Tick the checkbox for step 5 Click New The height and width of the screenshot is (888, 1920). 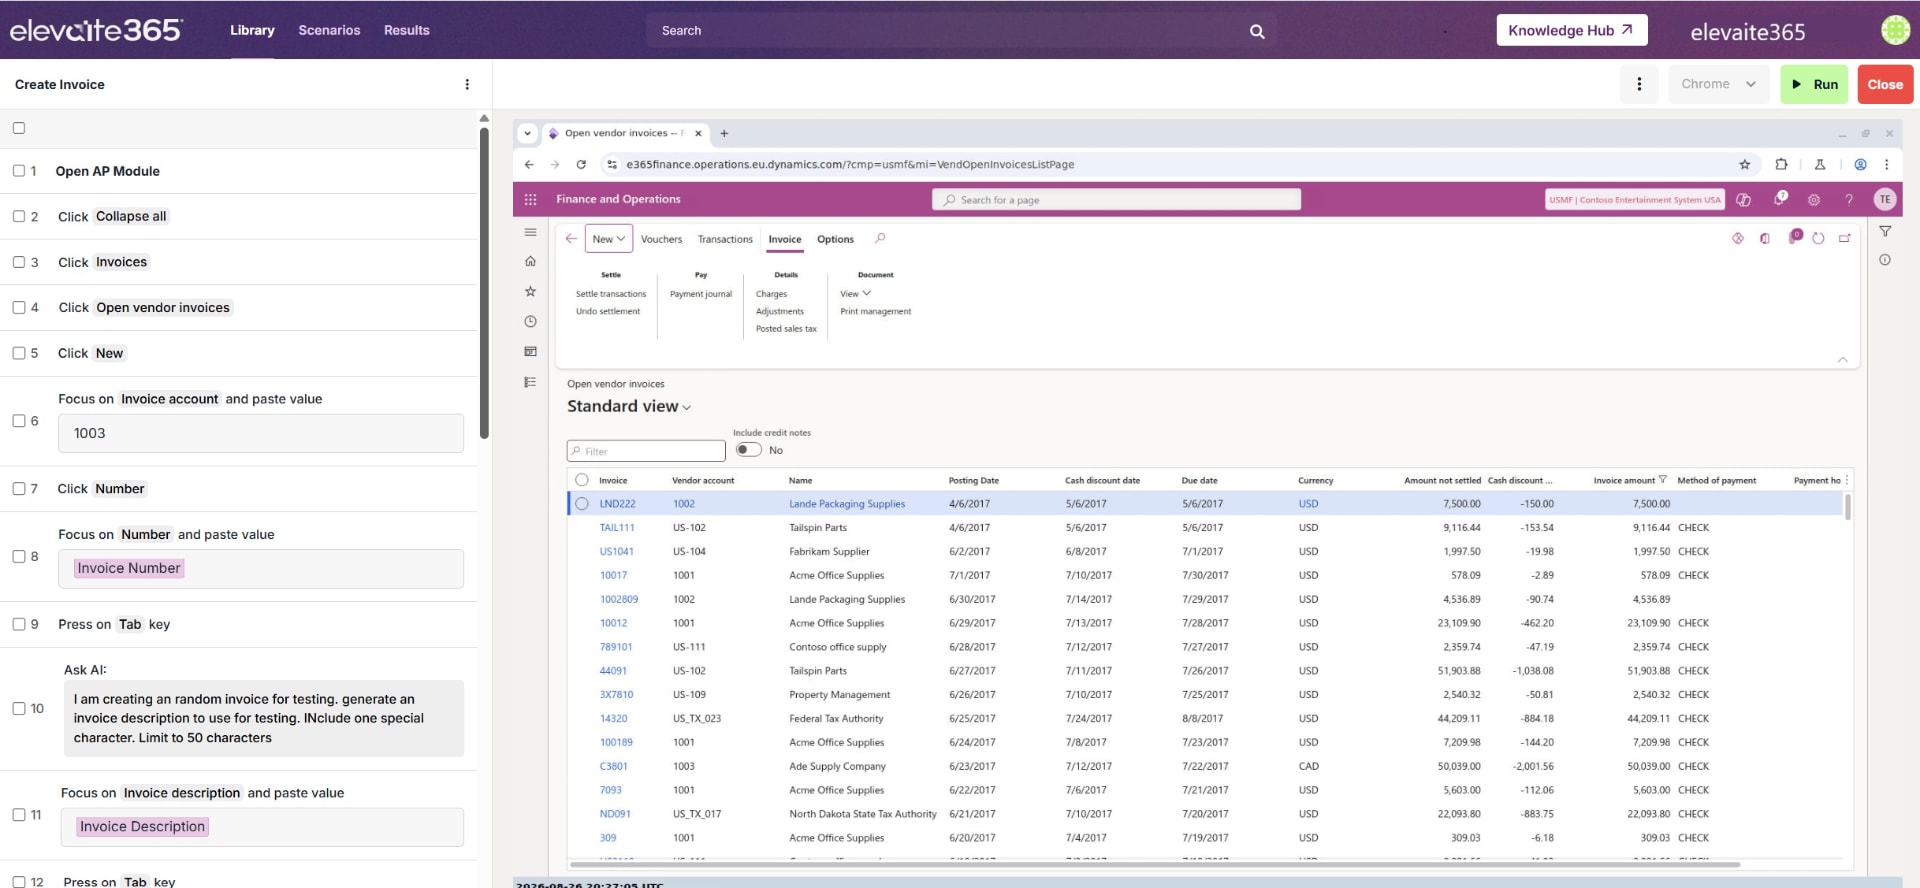(x=19, y=353)
